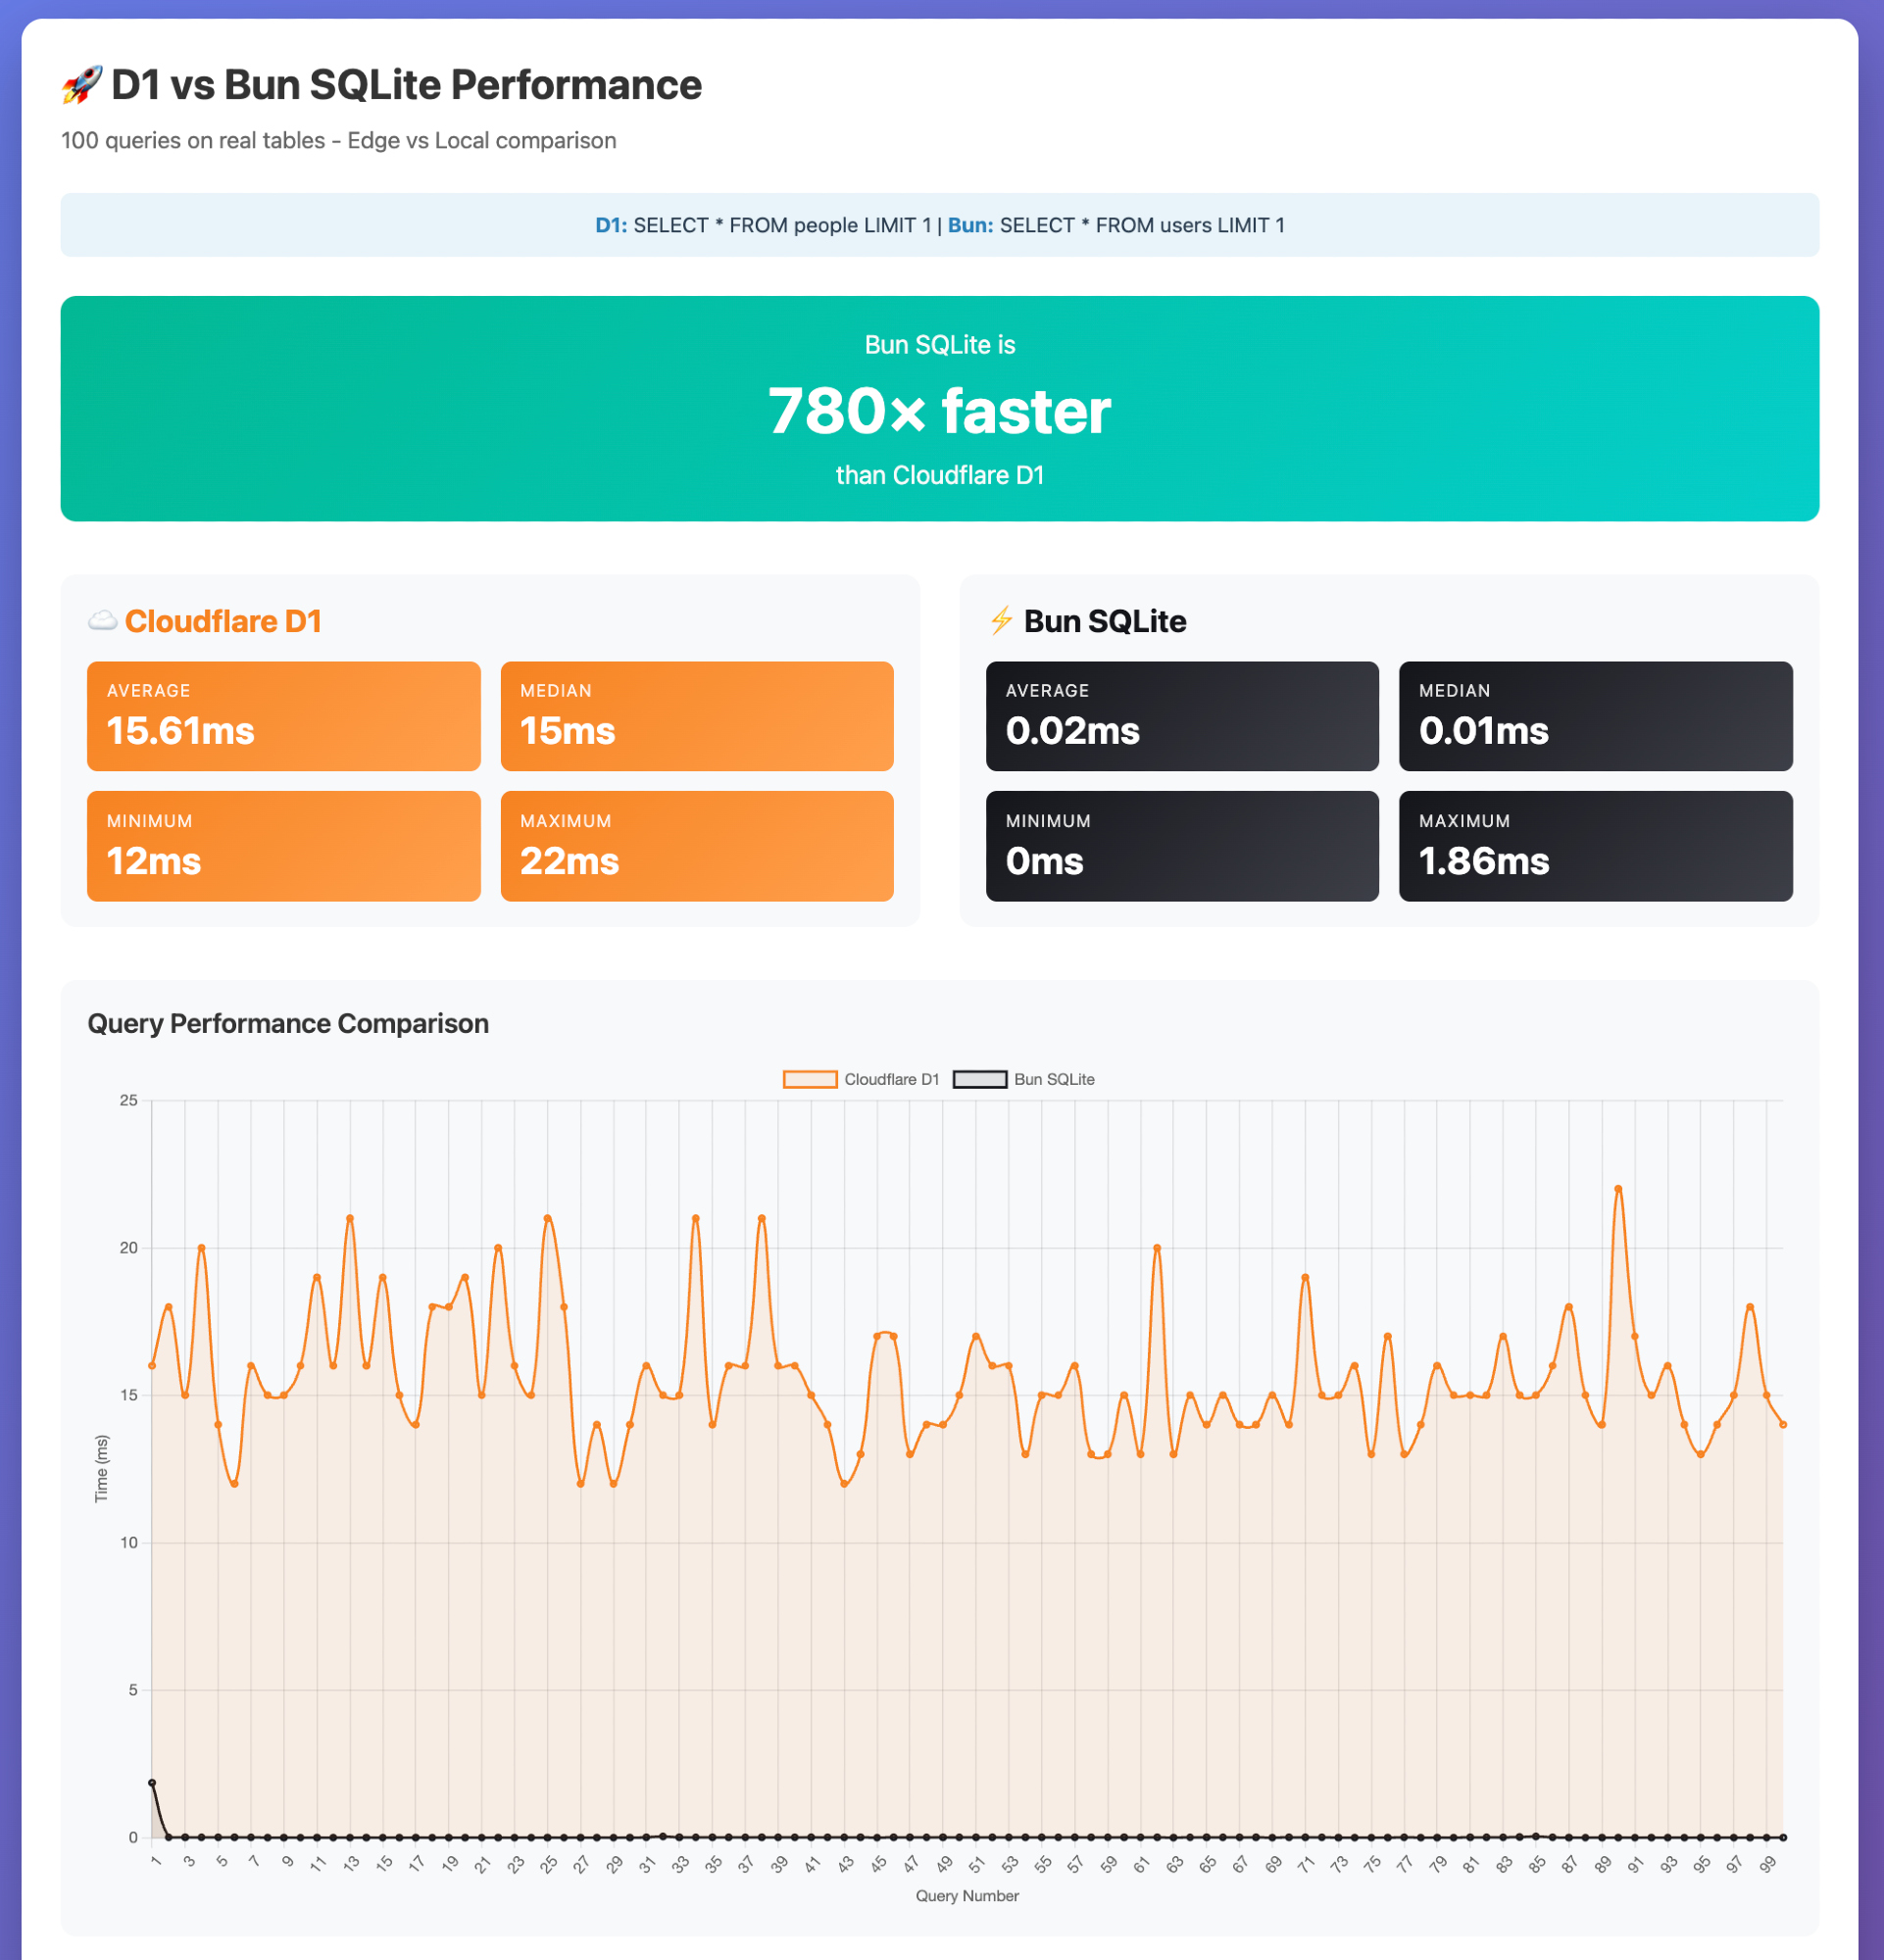Click the Cloudflare D1 Maximum 22ms card
1884x1960 pixels.
[696, 846]
